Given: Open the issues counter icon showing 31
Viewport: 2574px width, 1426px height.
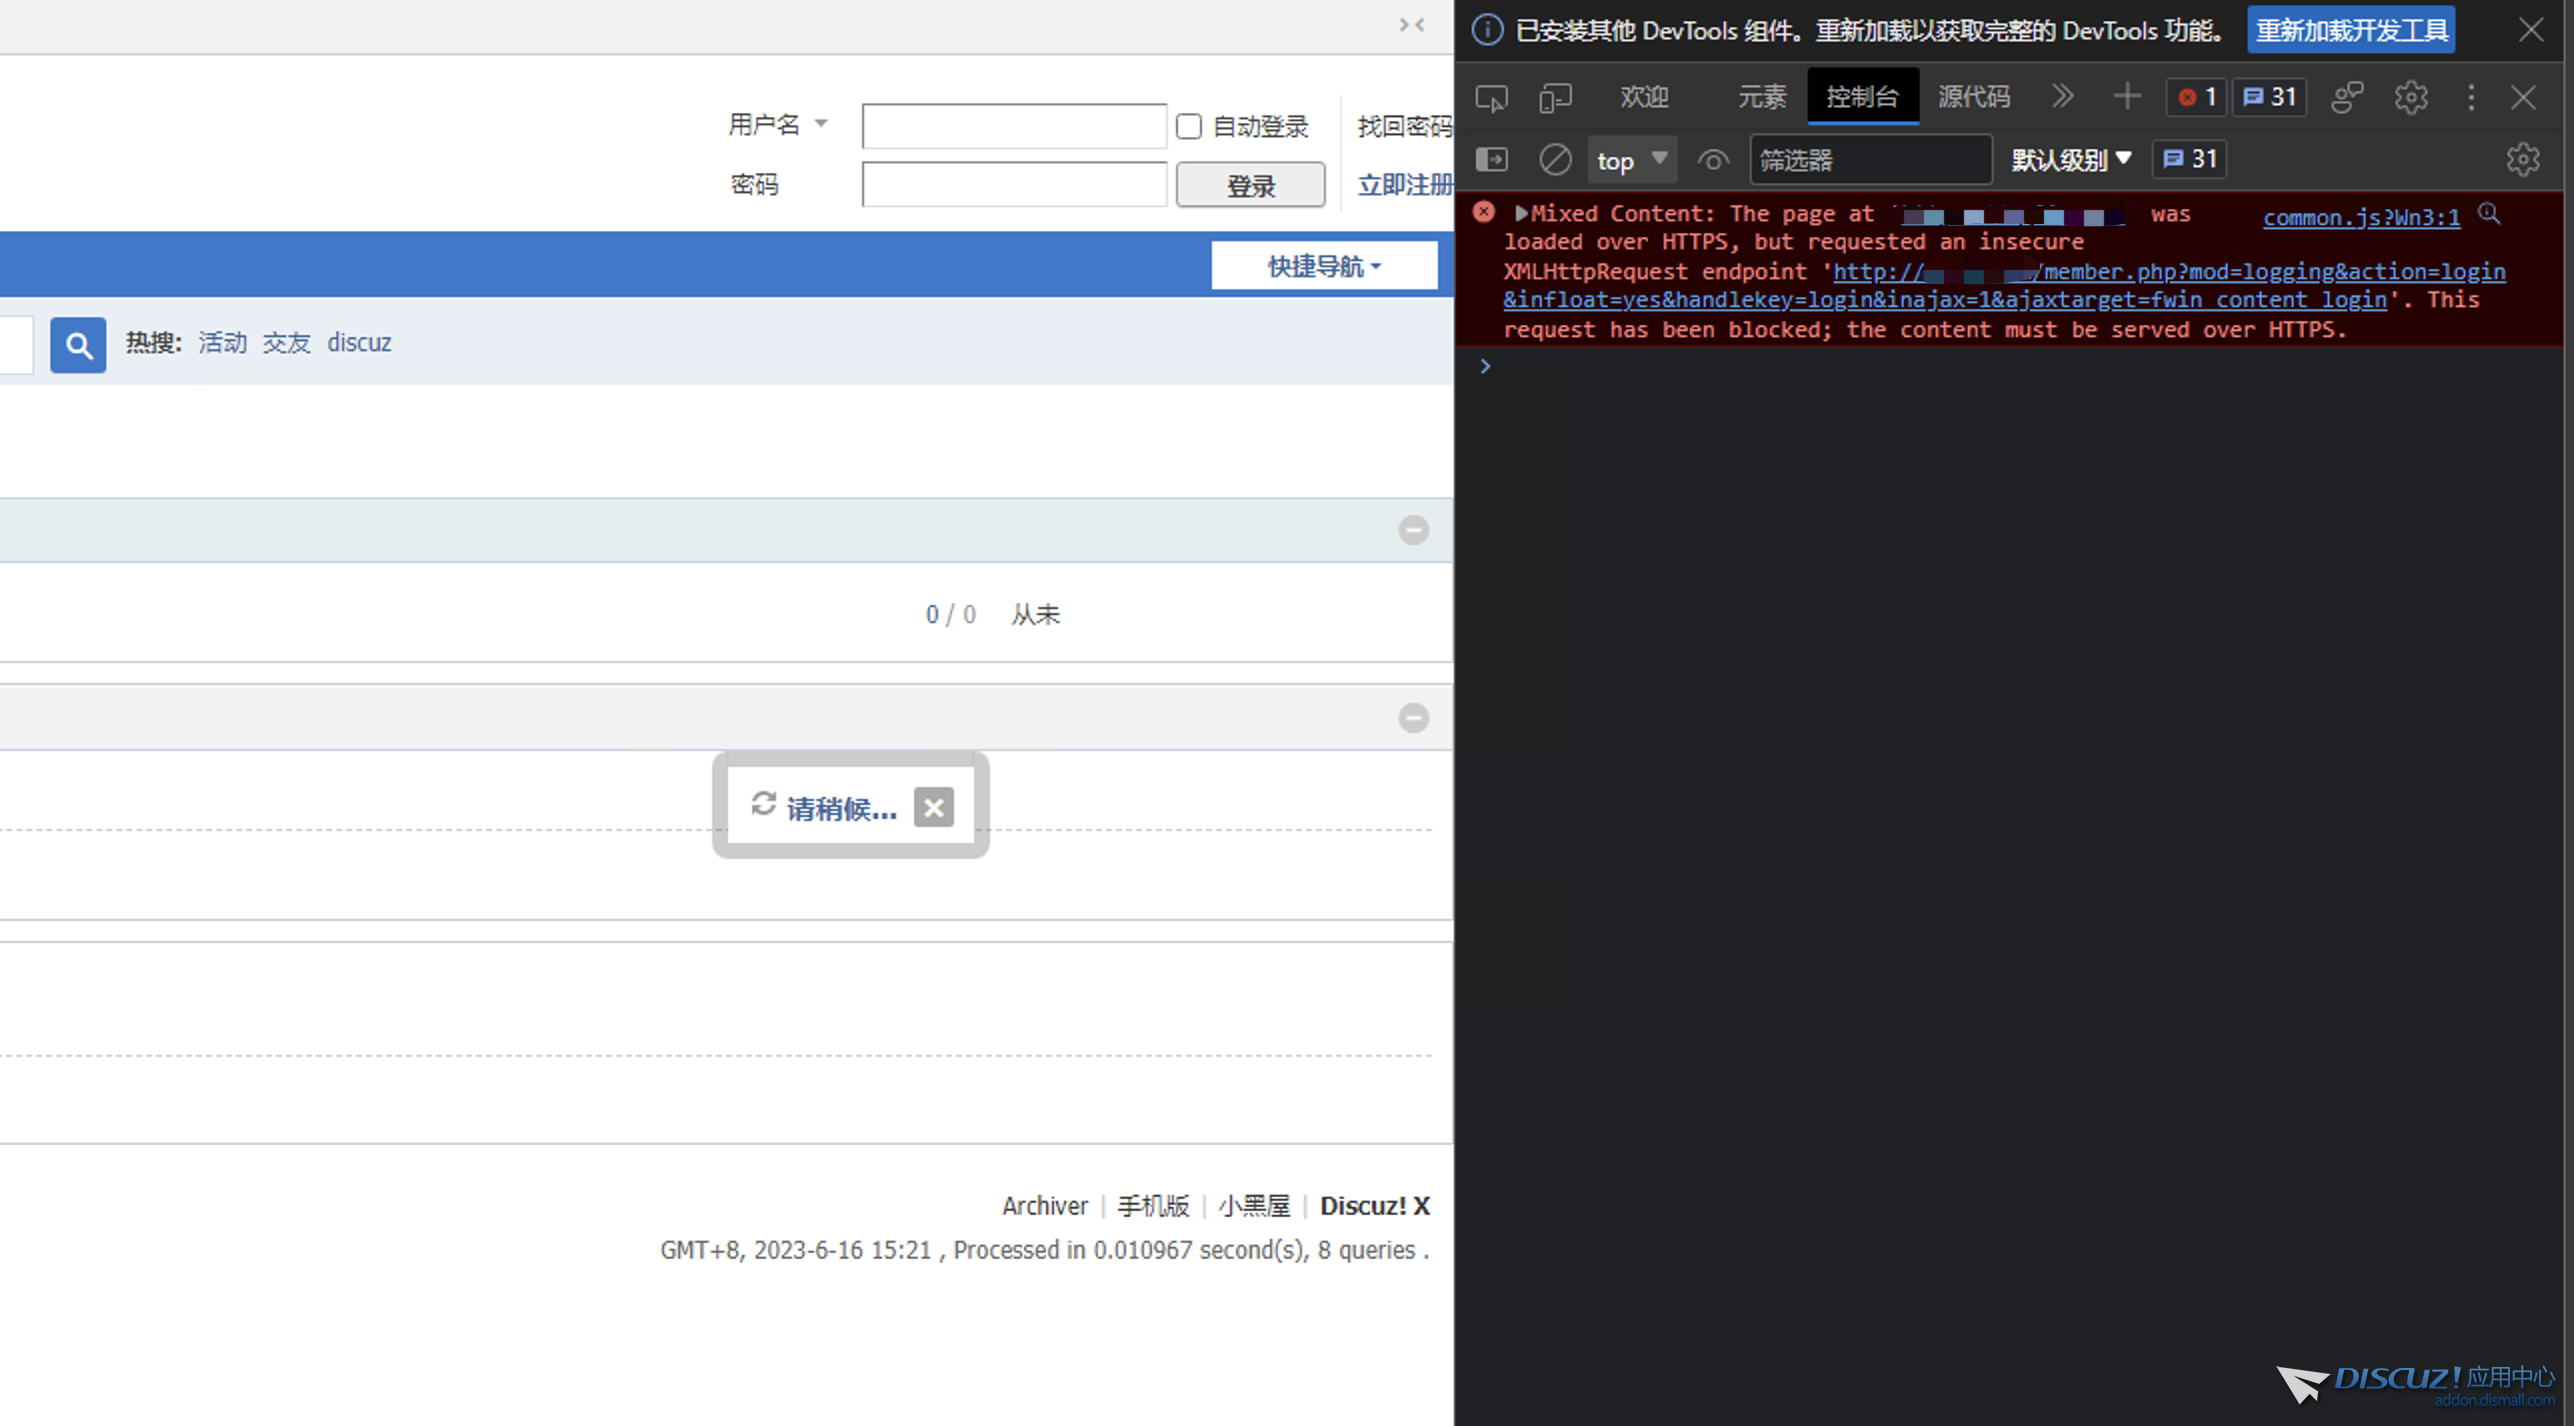Looking at the screenshot, I should coord(2269,97).
